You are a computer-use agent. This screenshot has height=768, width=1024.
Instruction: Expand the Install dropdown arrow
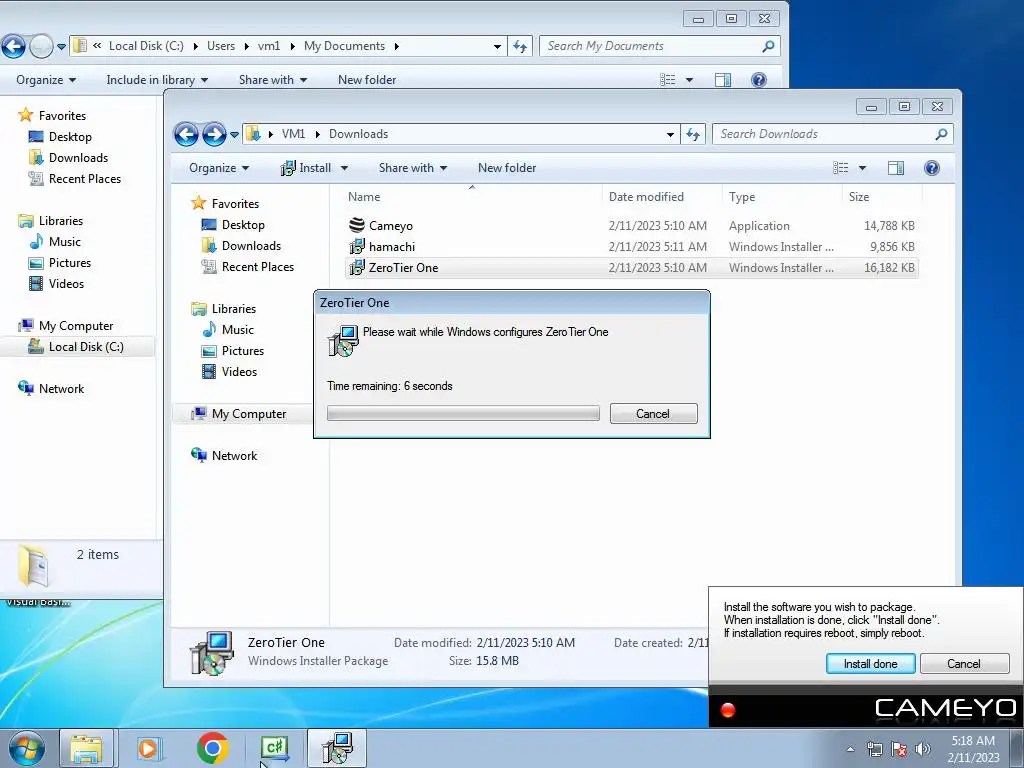[x=344, y=168]
